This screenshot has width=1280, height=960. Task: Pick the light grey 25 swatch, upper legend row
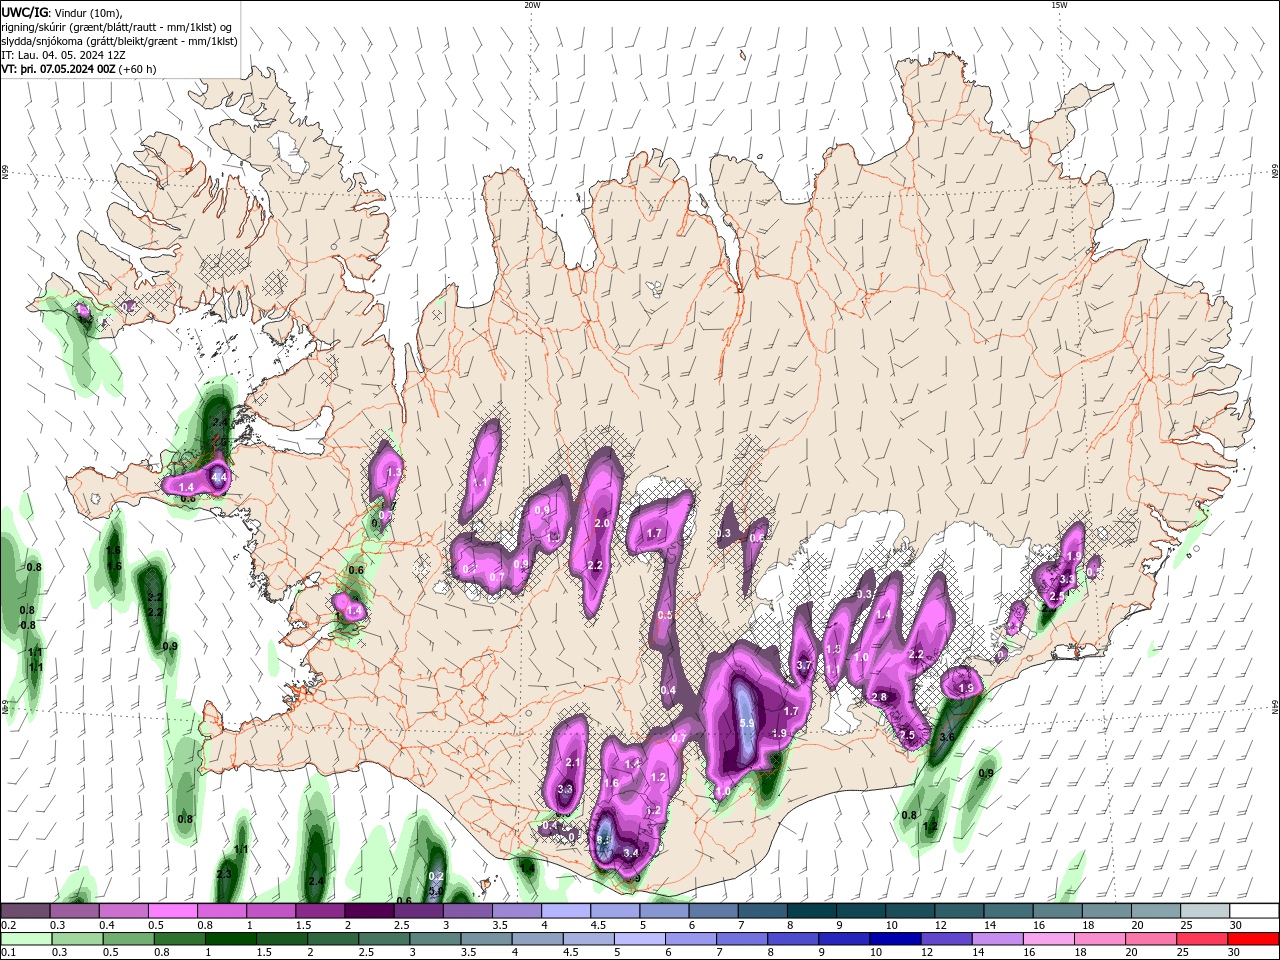(1207, 911)
